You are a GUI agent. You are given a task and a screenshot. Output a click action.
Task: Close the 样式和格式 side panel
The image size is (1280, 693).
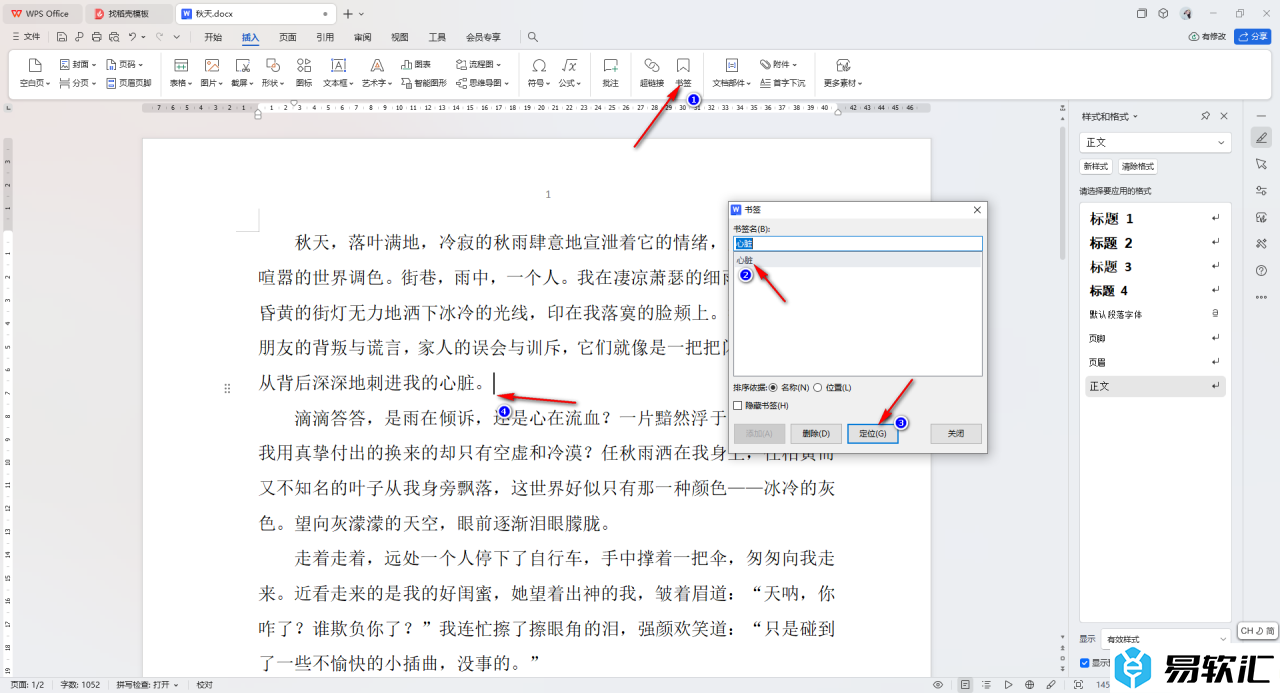point(1223,116)
